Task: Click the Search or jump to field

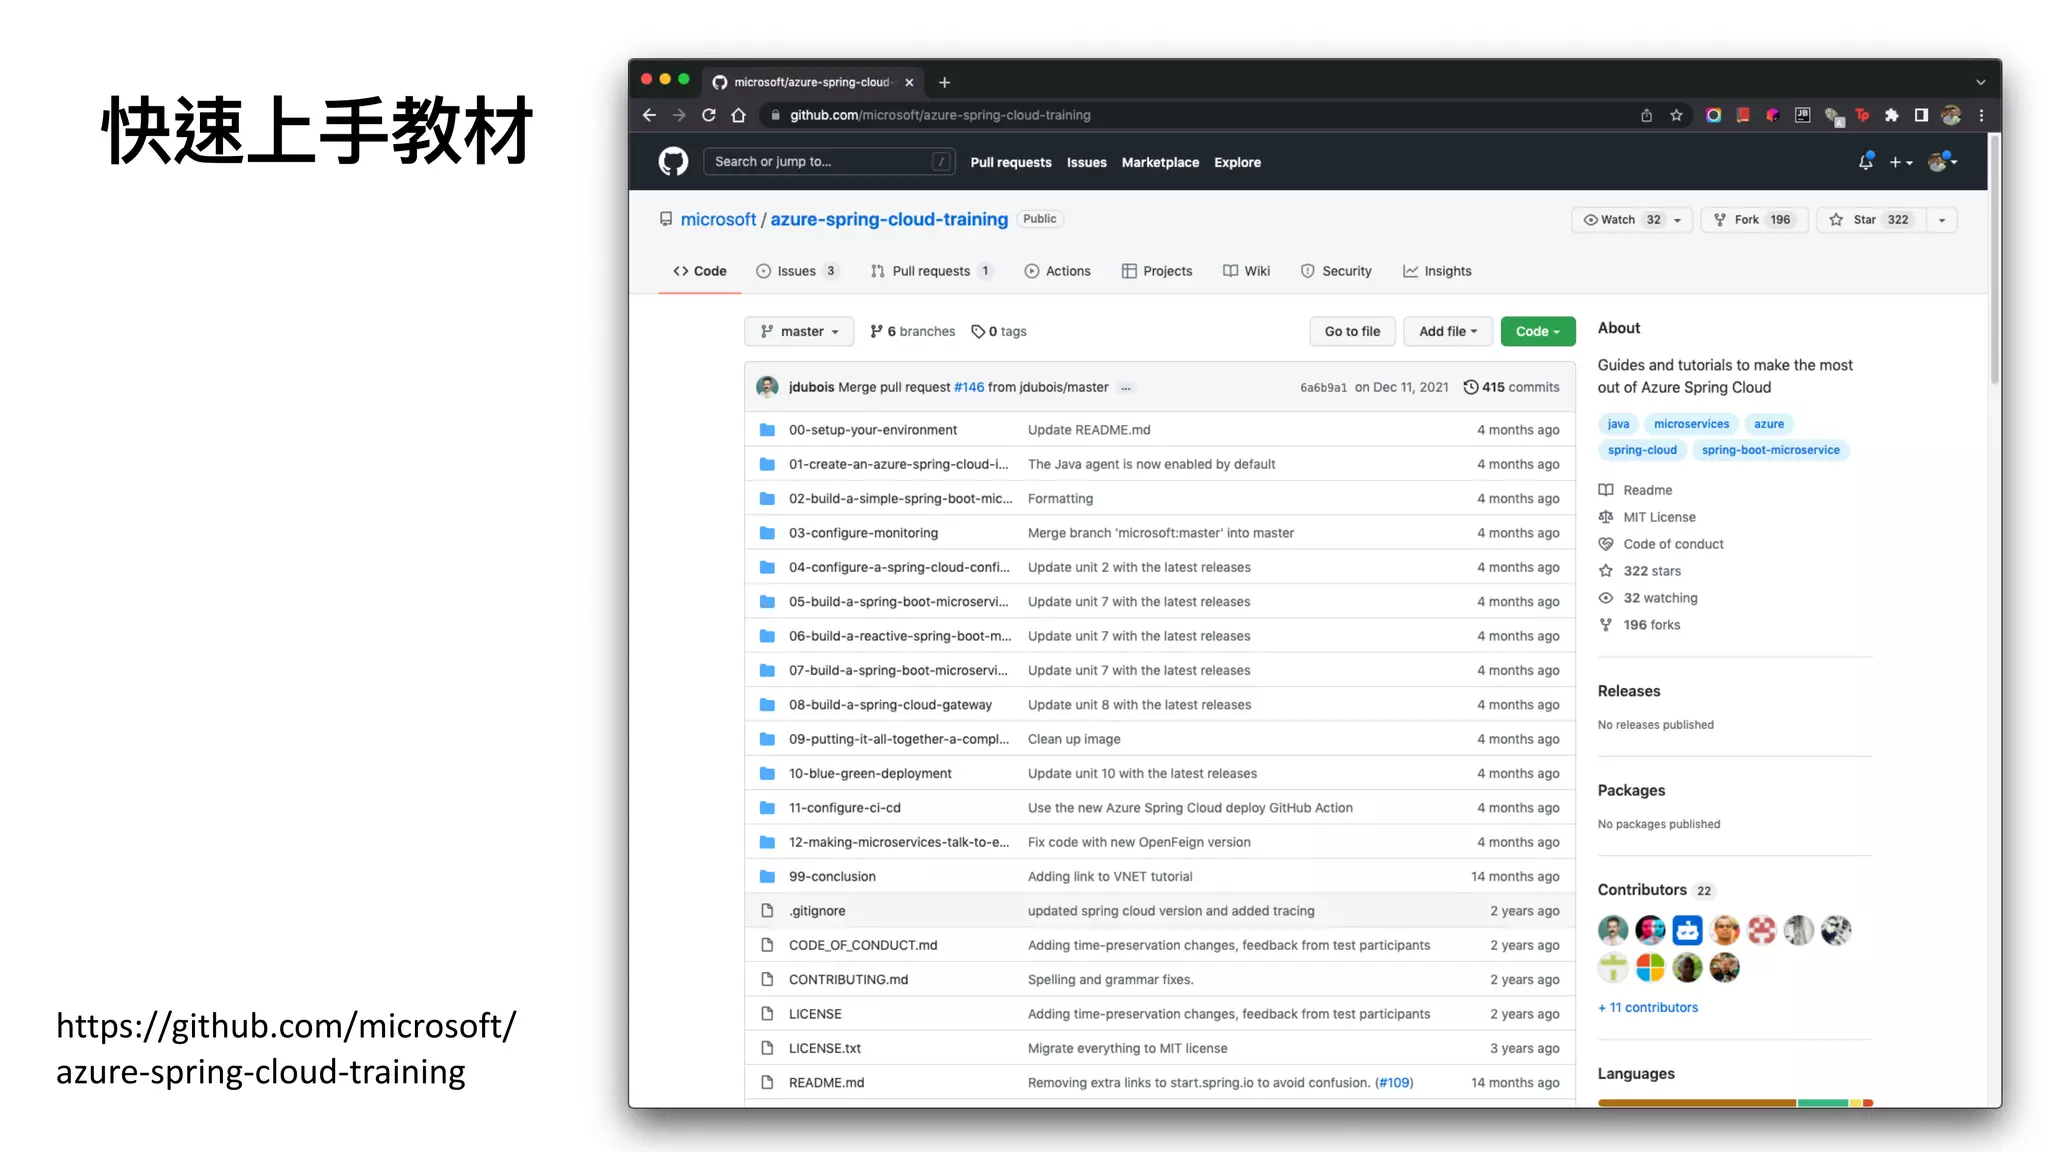Action: [x=829, y=161]
